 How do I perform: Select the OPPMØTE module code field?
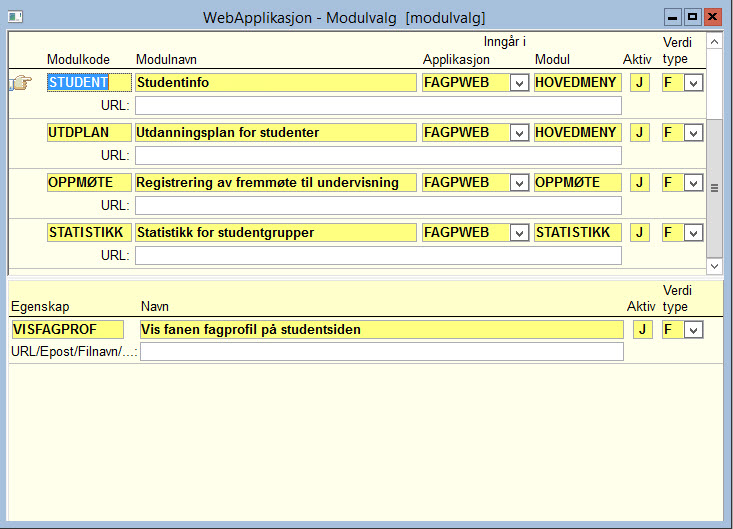[89, 183]
